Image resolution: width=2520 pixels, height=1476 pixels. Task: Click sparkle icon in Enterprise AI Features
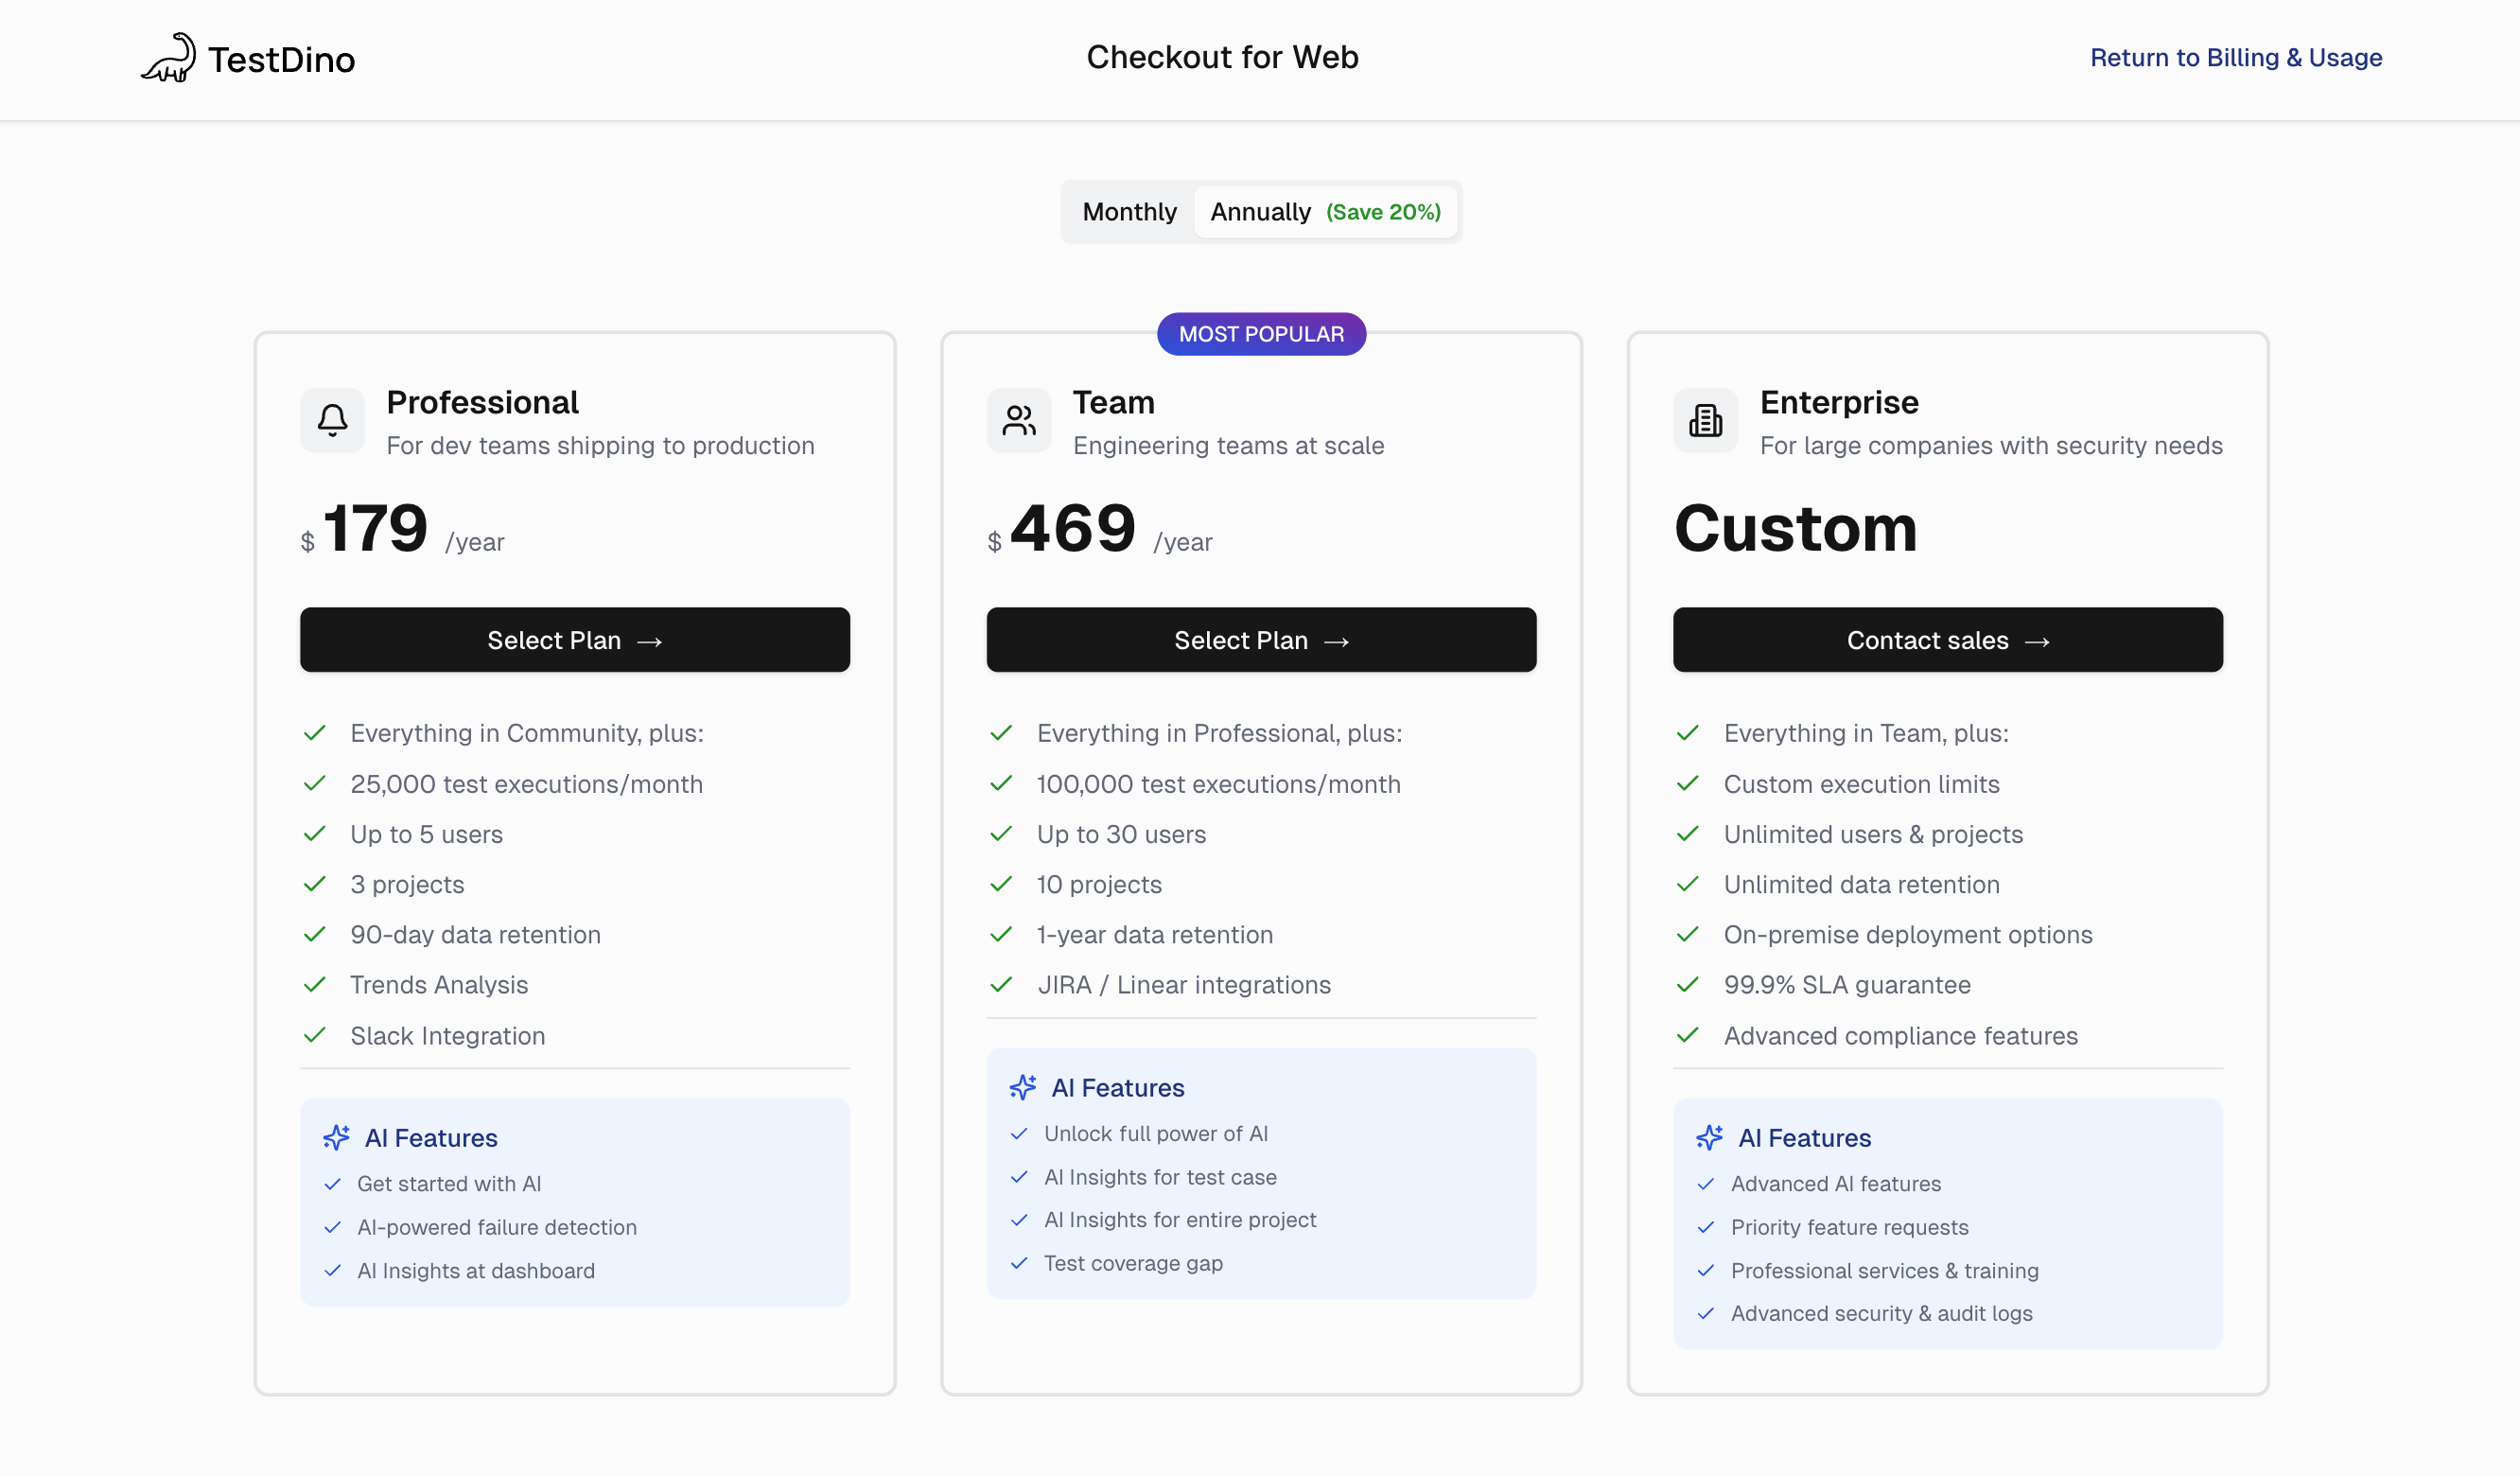(1709, 1138)
